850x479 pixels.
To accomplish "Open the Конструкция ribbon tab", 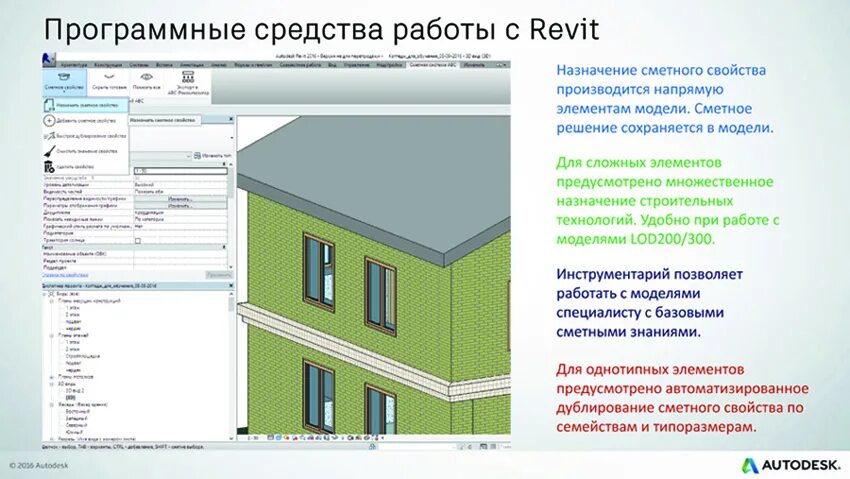I will point(108,64).
